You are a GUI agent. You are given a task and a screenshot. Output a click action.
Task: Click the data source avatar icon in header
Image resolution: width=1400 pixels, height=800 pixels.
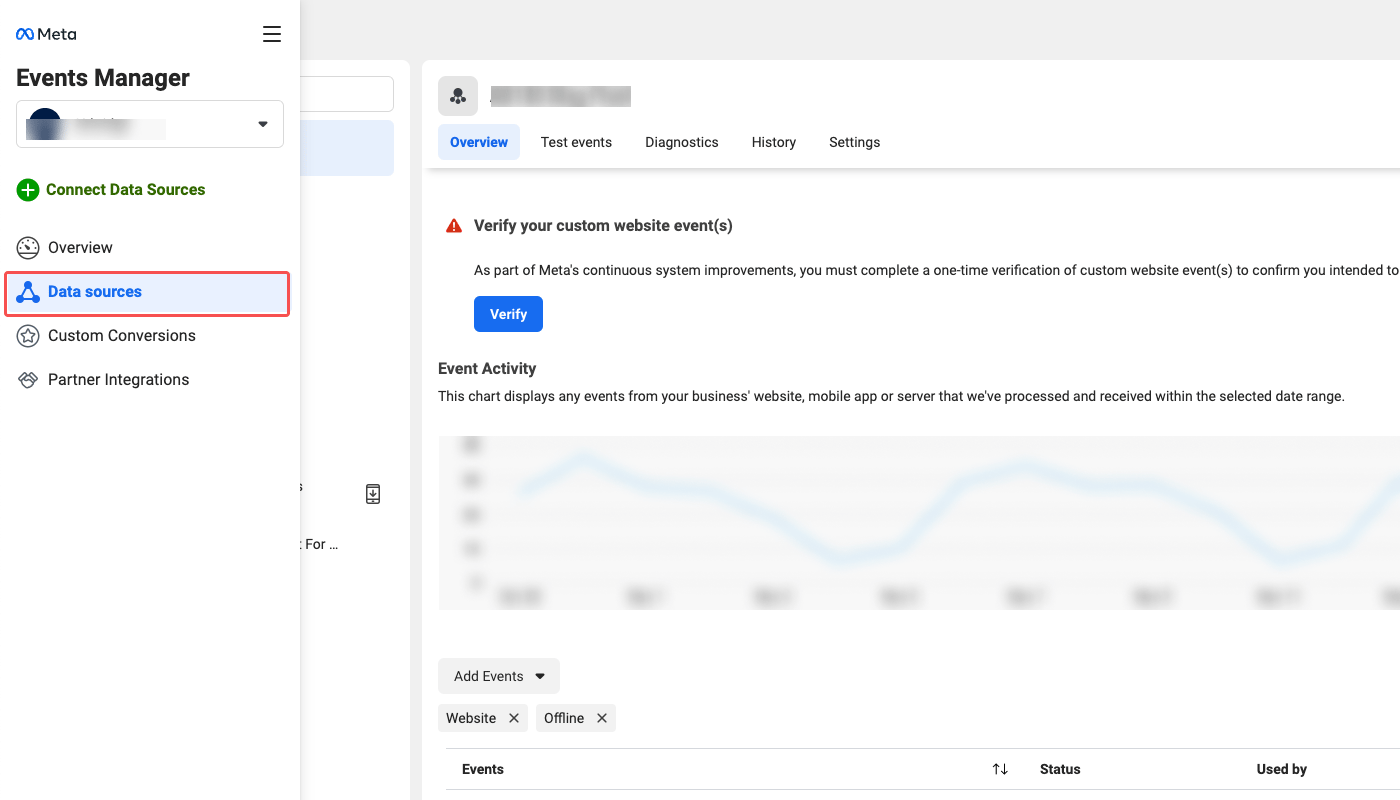point(458,96)
